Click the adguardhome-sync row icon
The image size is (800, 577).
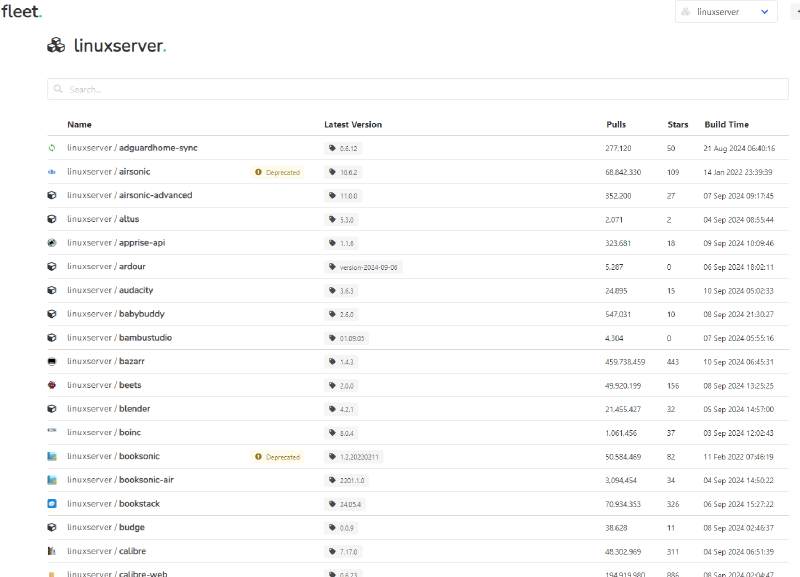click(x=52, y=148)
